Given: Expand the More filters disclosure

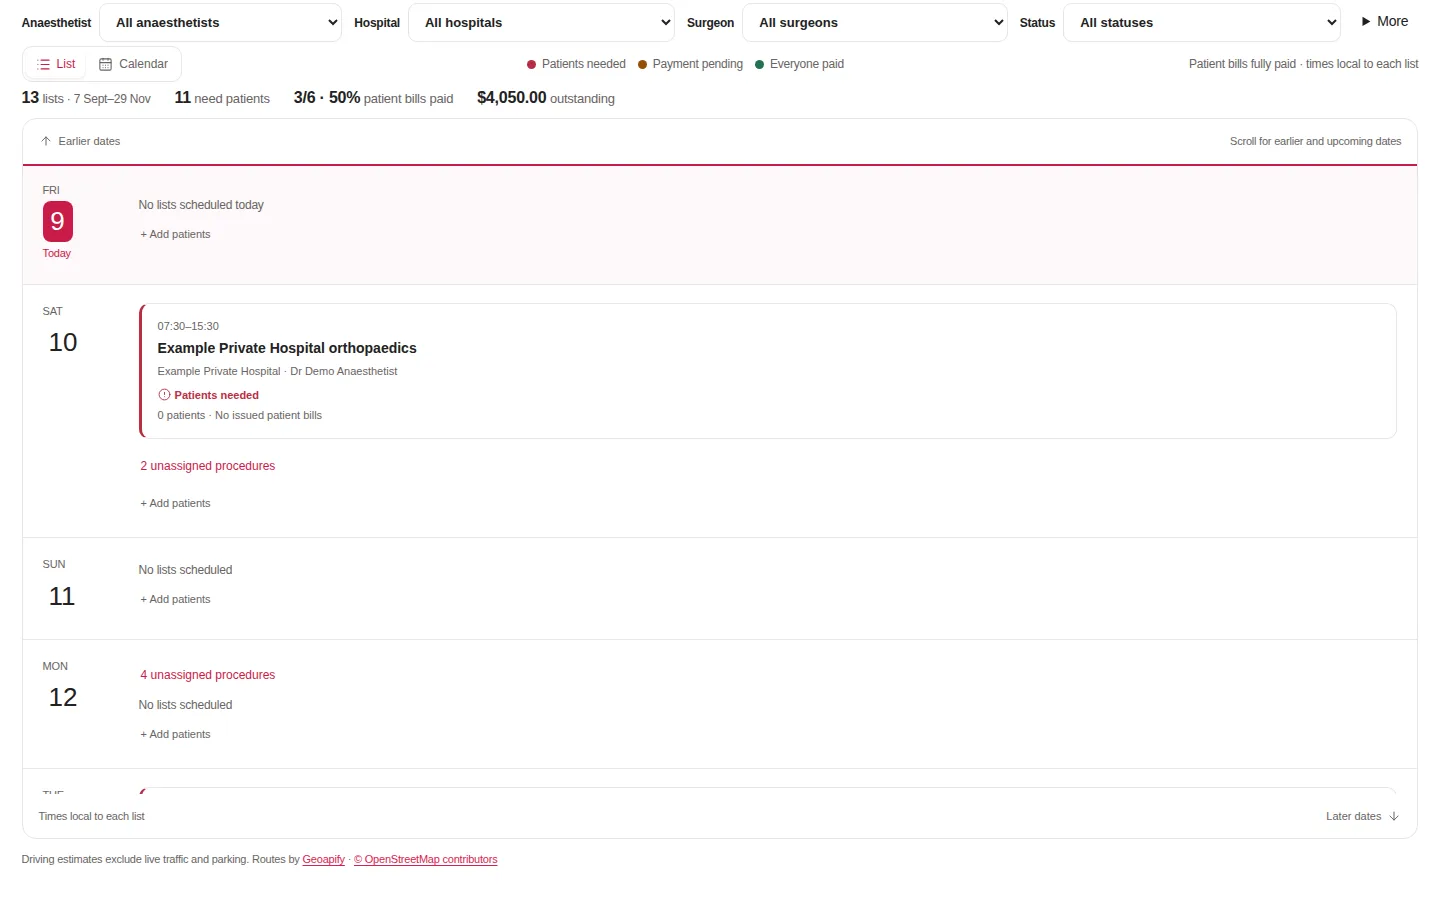Looking at the screenshot, I should click(1385, 21).
